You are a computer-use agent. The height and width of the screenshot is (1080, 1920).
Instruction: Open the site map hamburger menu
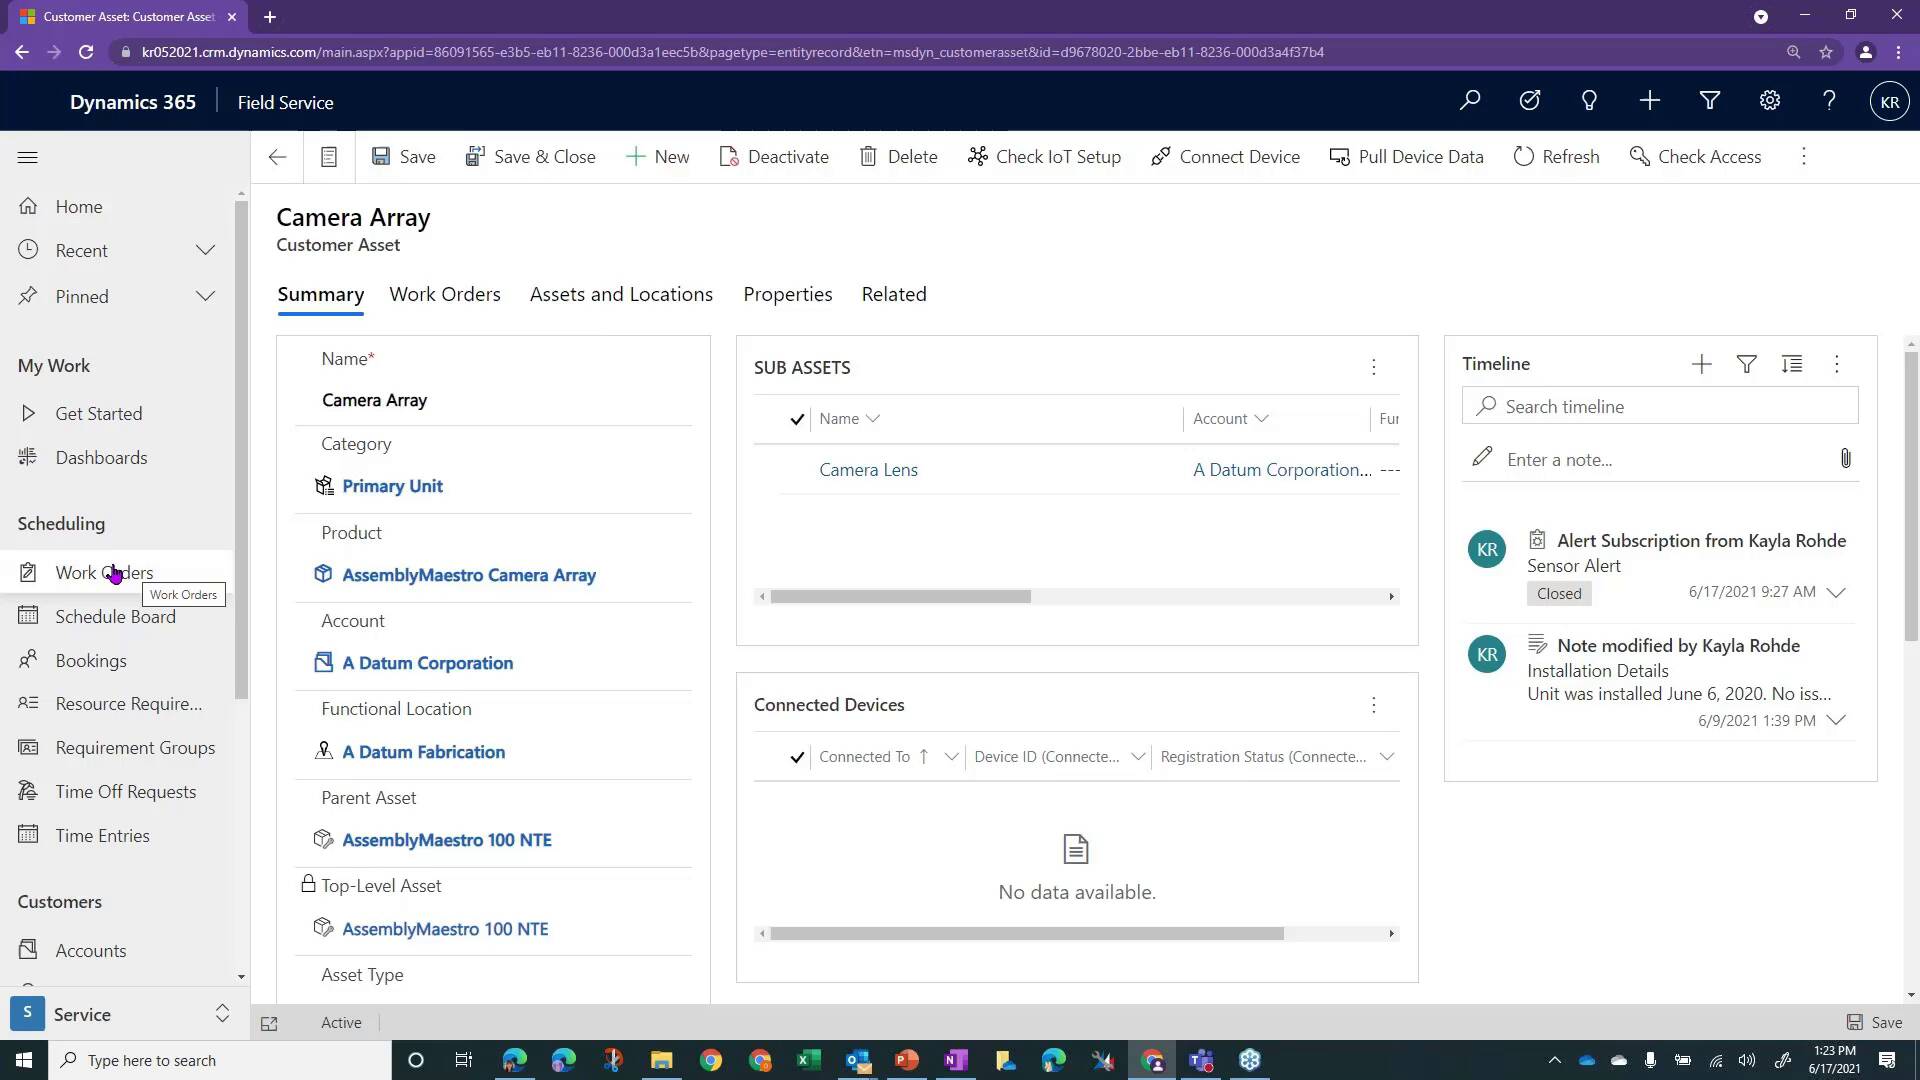click(27, 157)
